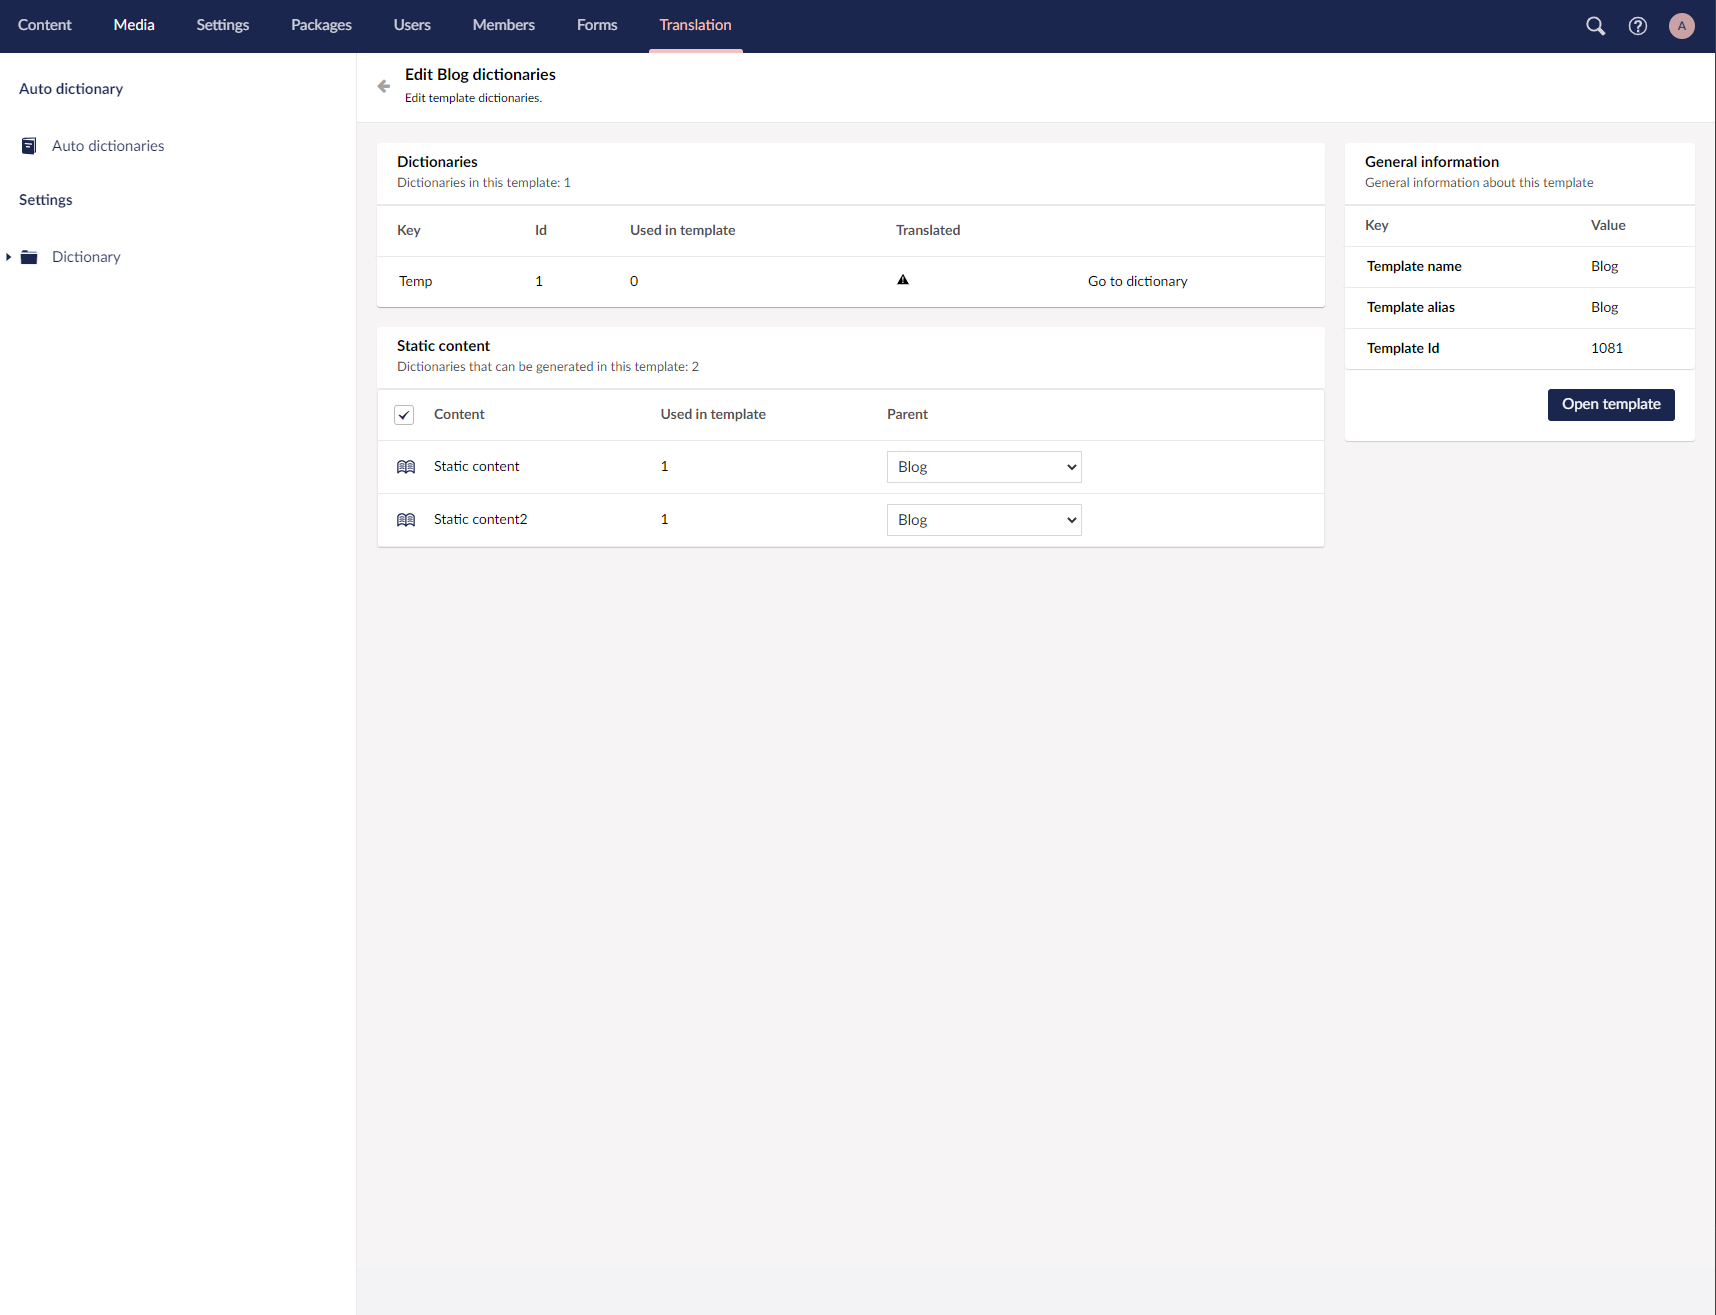This screenshot has height=1315, width=1716.
Task: Select Auto dictionaries in sidebar
Action: click(x=108, y=146)
